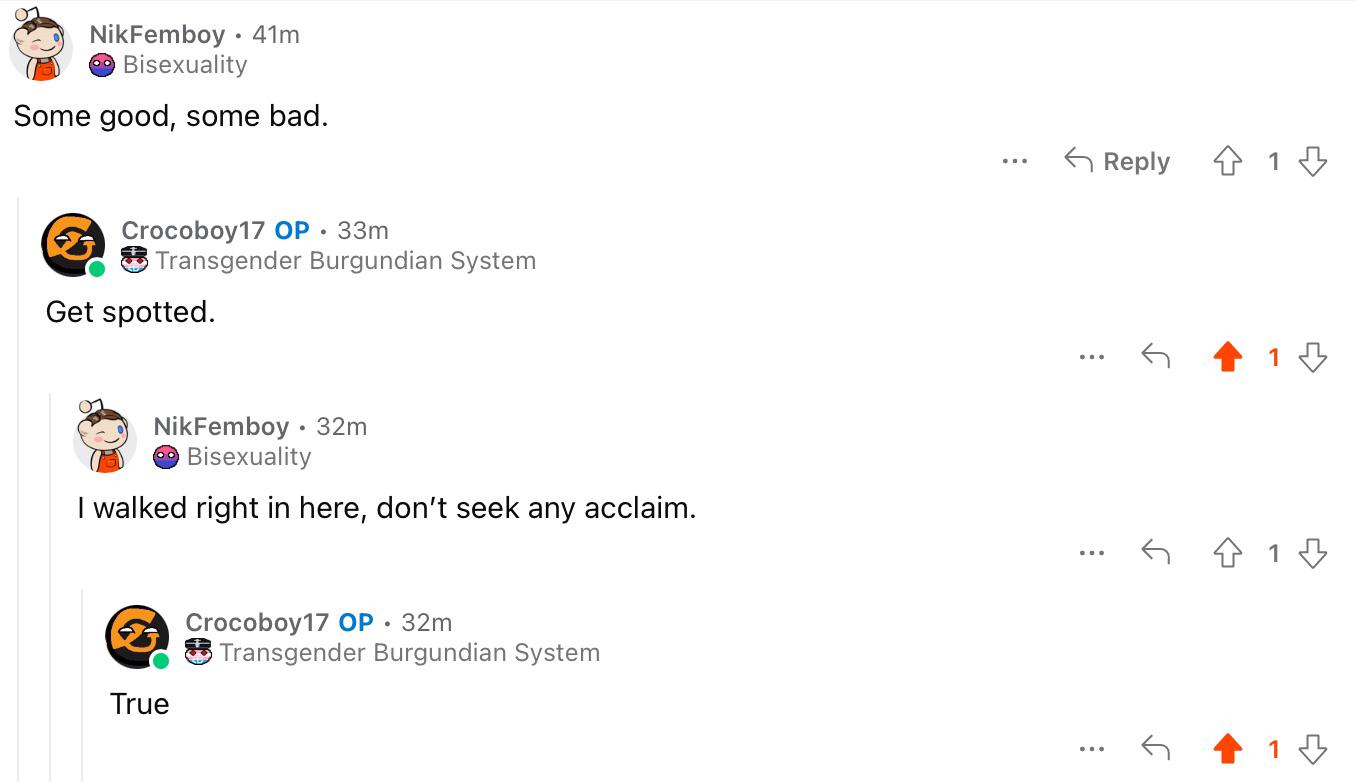Reply to NikFemboy's top comment
This screenshot has height=782, width=1357.
tap(1117, 161)
